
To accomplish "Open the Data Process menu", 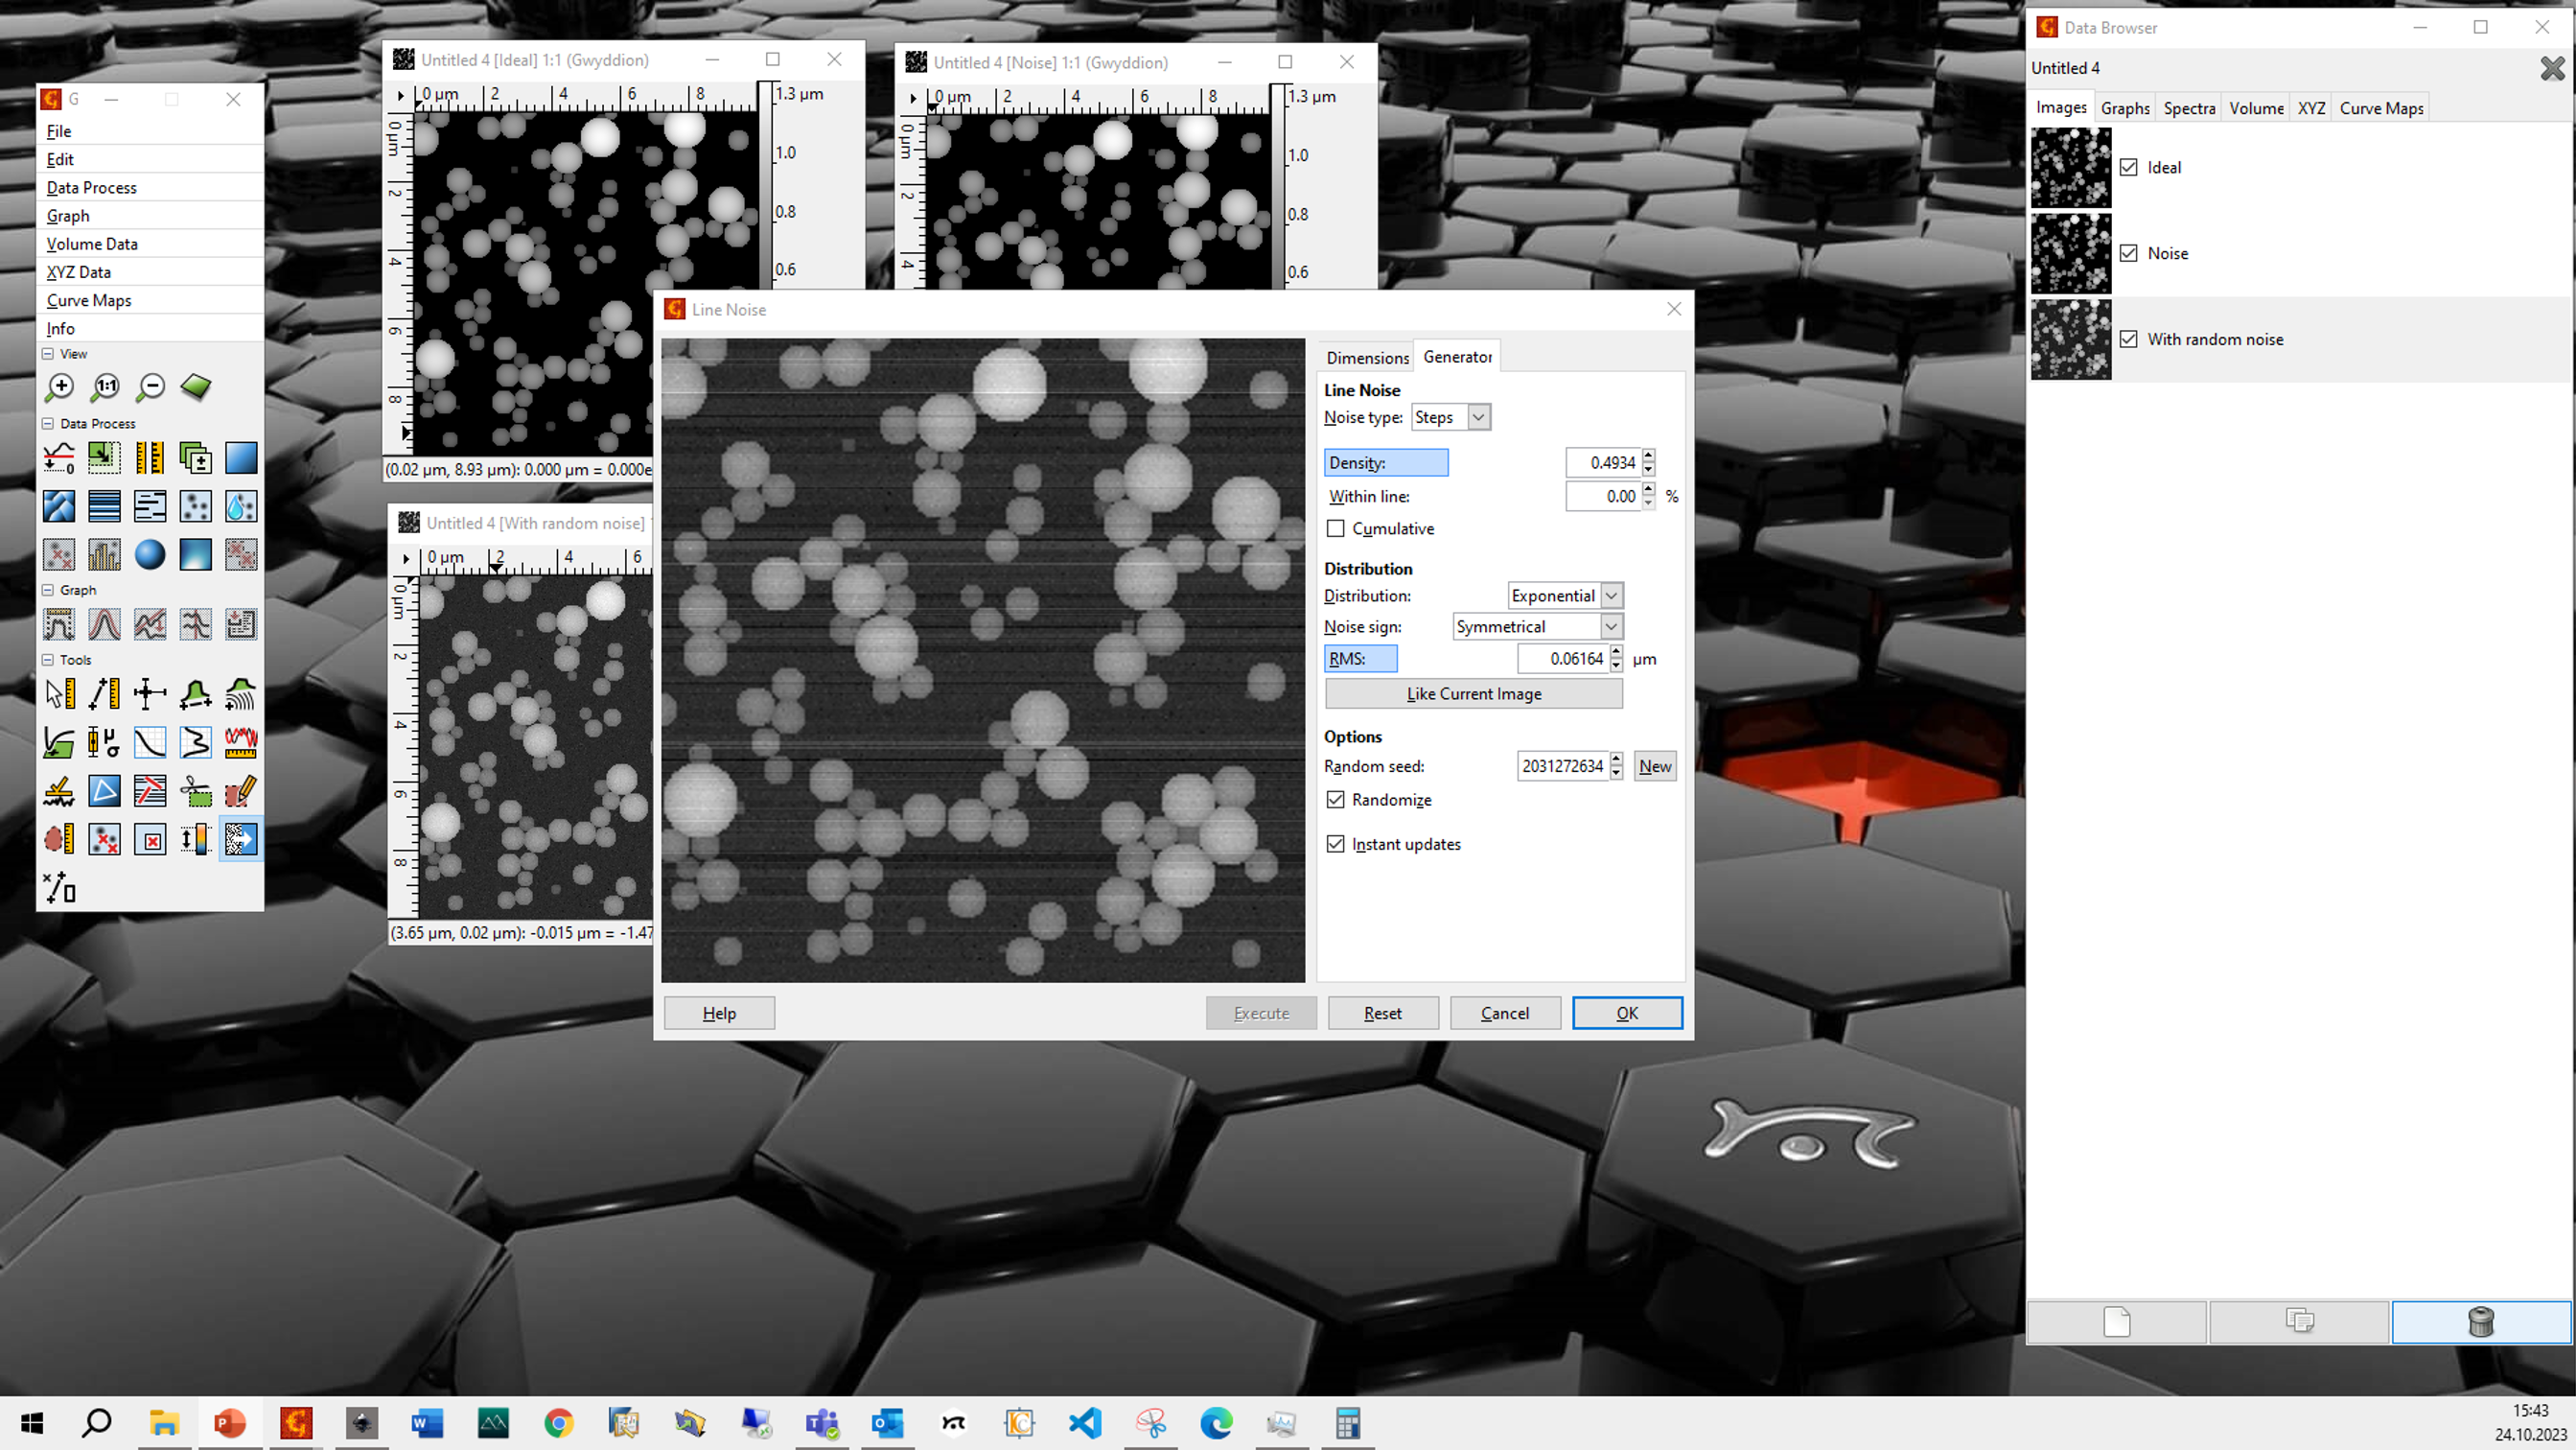I will click(x=92, y=187).
